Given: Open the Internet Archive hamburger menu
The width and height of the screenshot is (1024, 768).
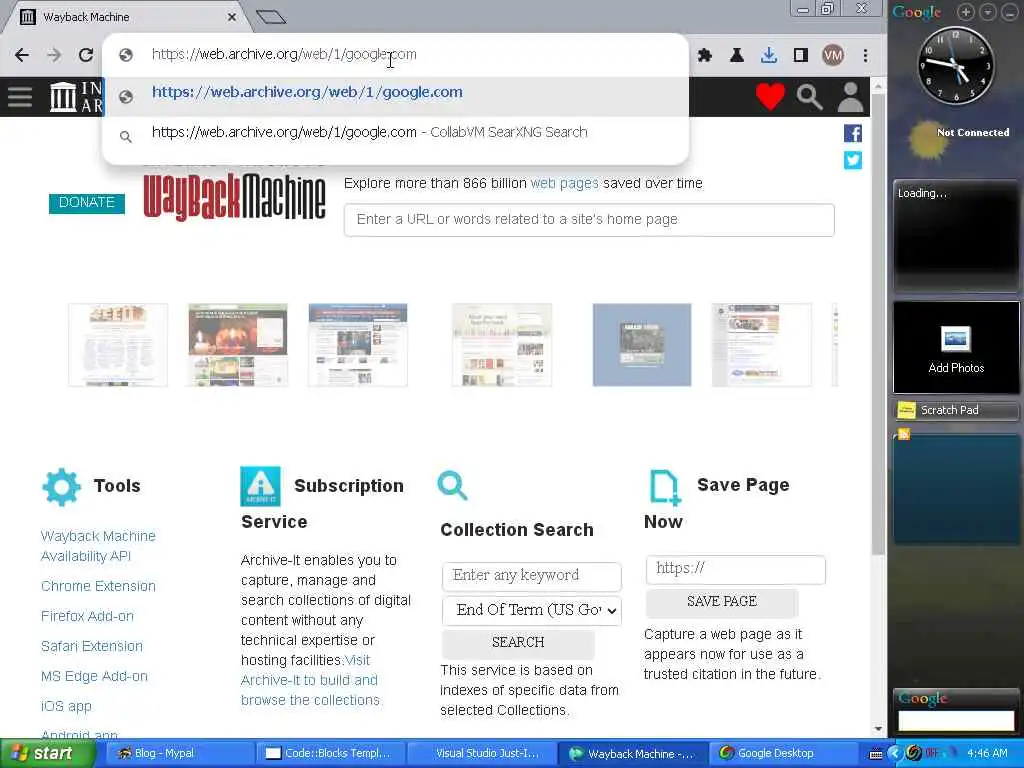Looking at the screenshot, I should click(20, 97).
